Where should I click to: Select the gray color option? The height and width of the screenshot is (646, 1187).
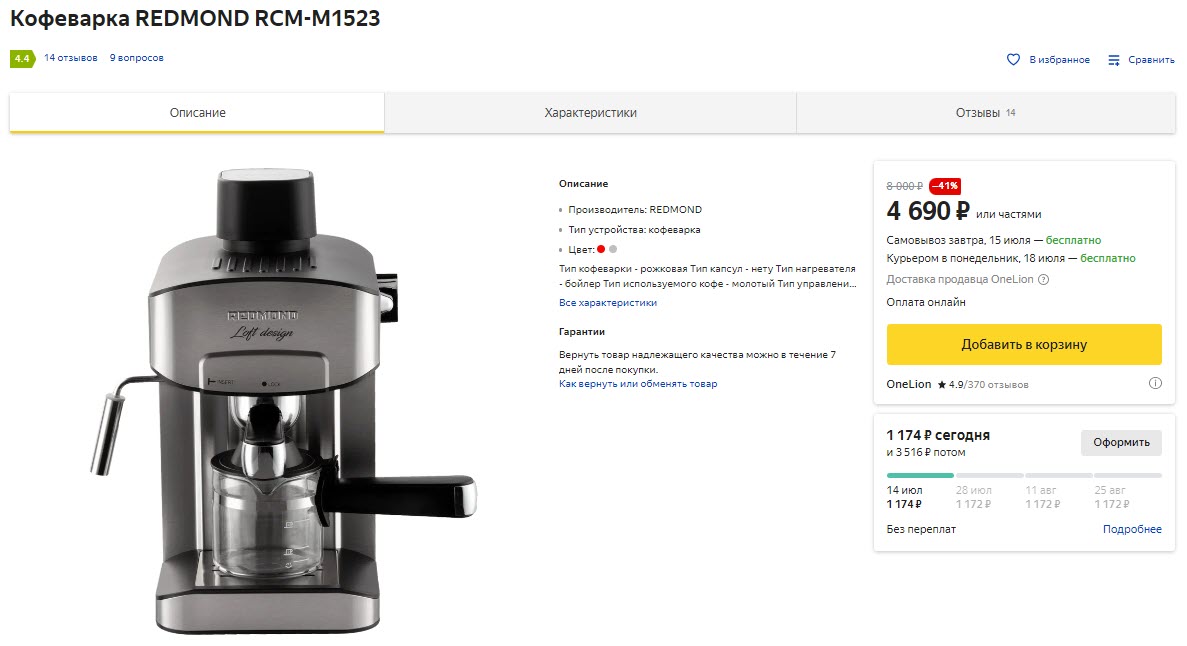pos(615,249)
